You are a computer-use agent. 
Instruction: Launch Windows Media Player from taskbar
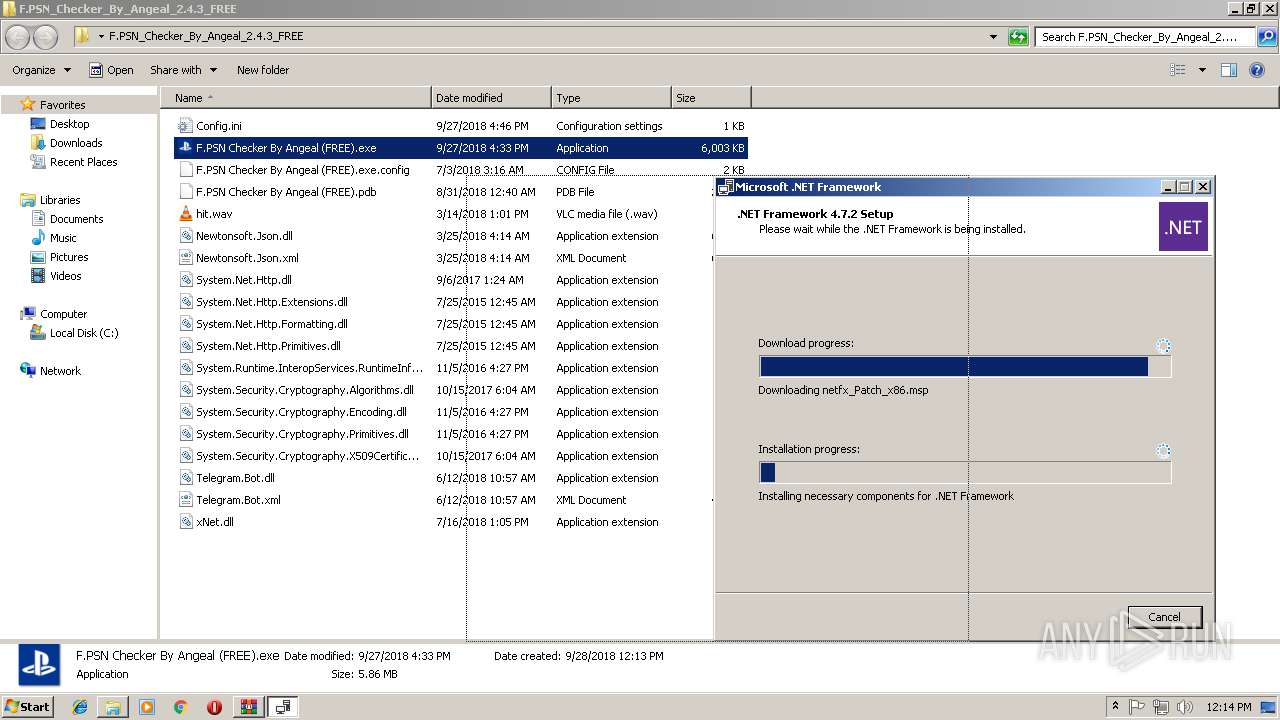(147, 707)
